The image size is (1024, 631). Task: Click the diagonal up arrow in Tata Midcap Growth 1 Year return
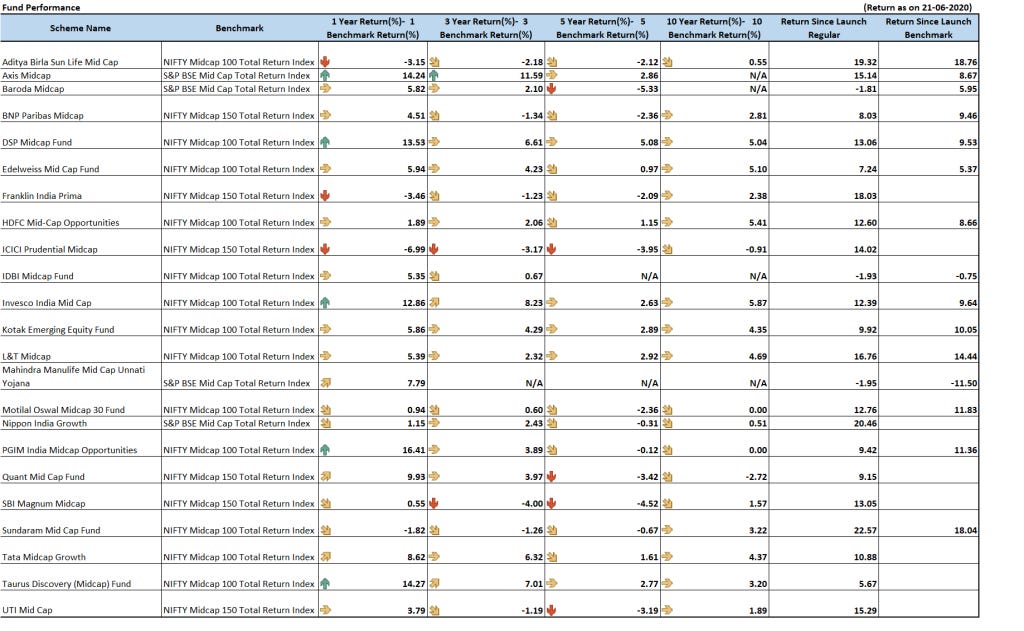(325, 557)
